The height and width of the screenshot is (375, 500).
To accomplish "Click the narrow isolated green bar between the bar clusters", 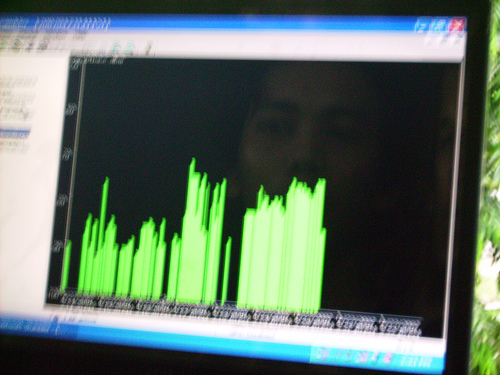I will point(226,270).
